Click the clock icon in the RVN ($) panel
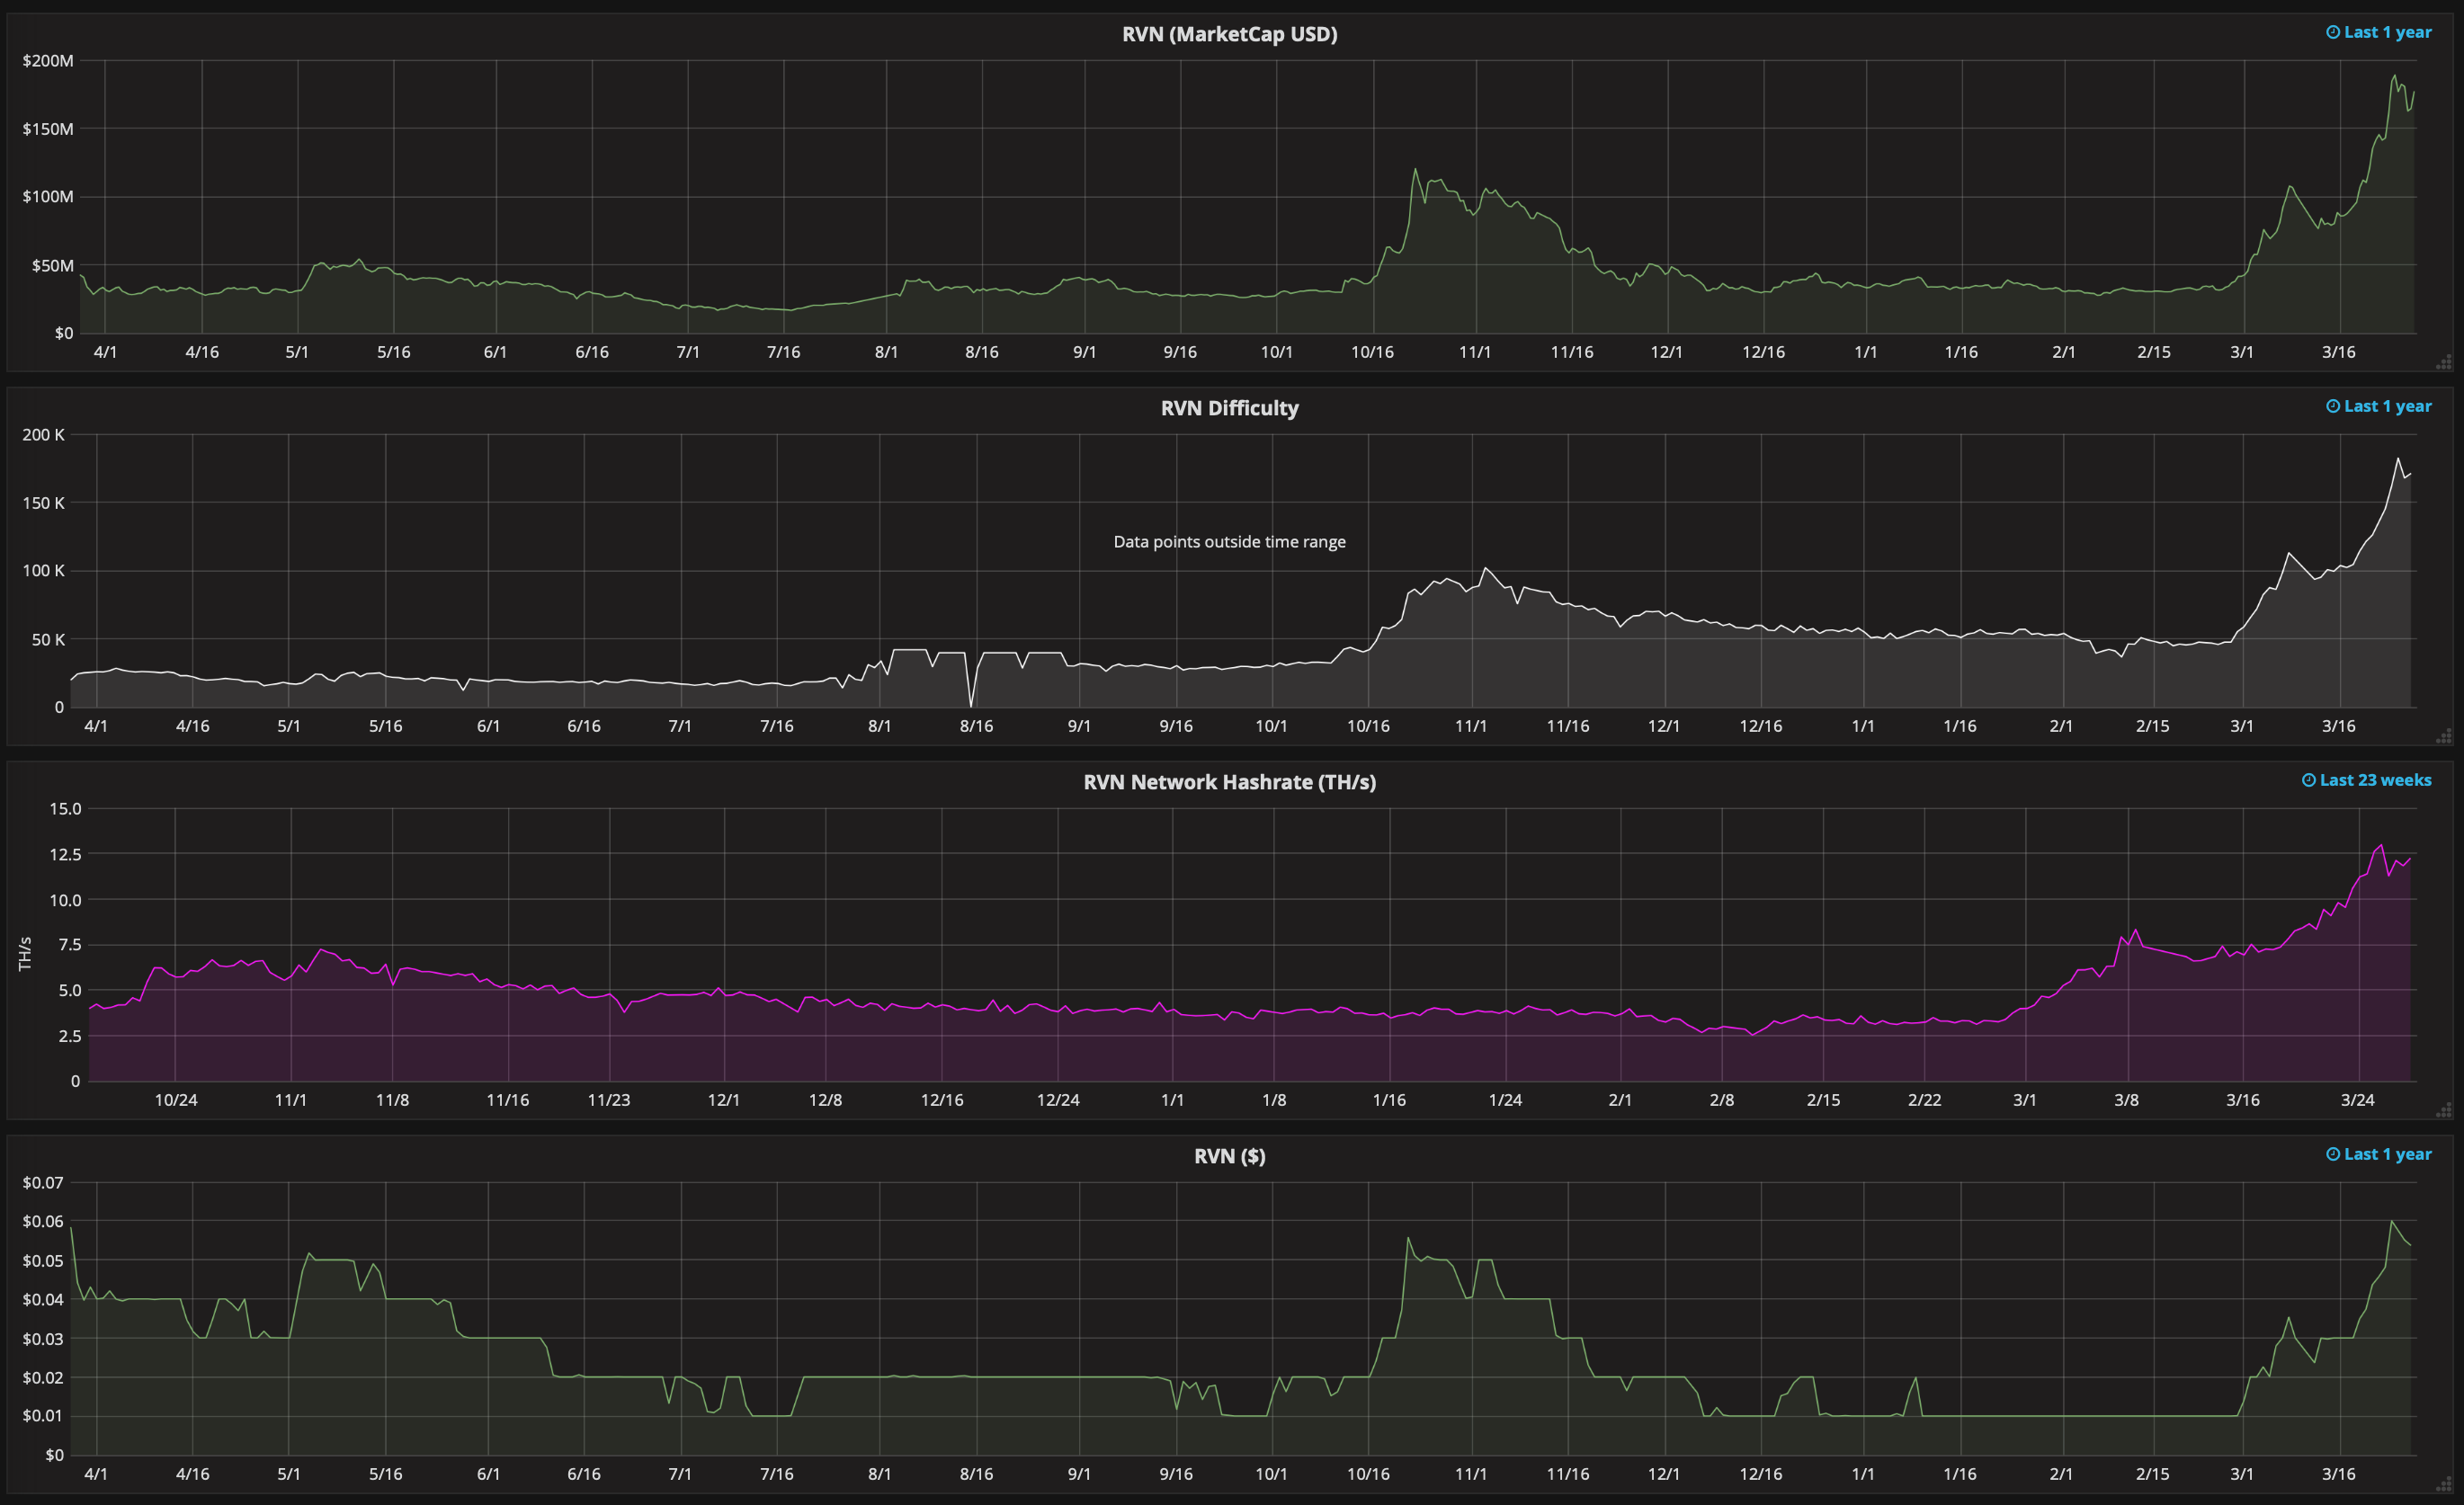2464x1505 pixels. click(x=2333, y=1154)
